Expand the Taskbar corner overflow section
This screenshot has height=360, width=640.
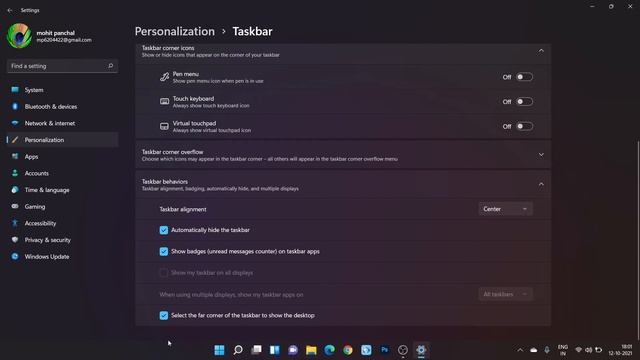coord(541,155)
